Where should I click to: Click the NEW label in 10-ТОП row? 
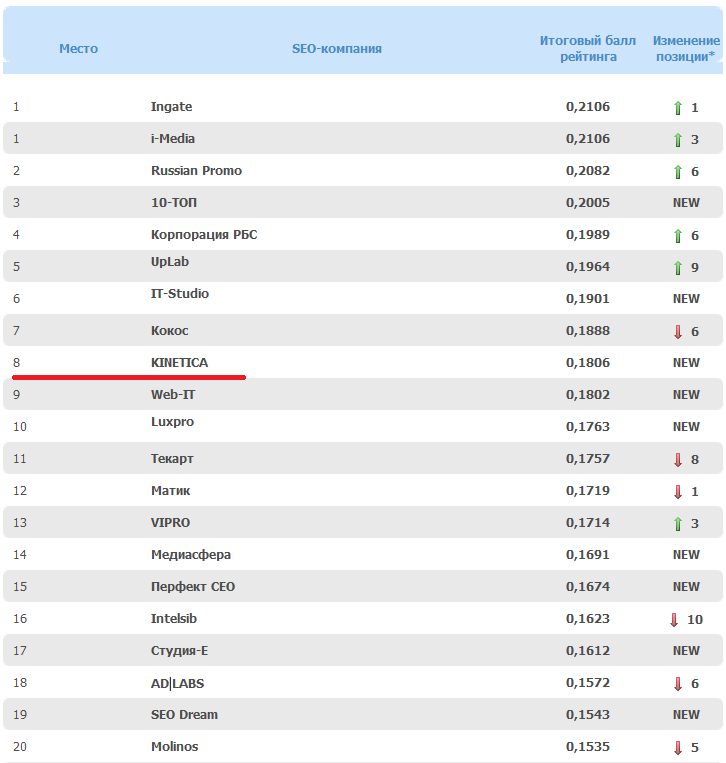point(686,203)
